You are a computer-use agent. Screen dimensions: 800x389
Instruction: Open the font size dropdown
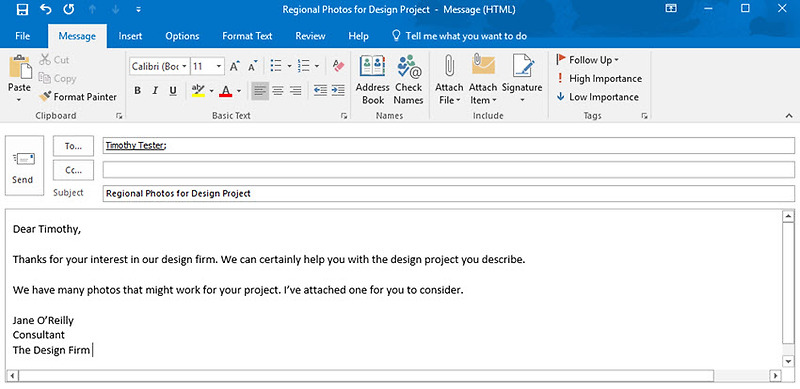click(219, 66)
